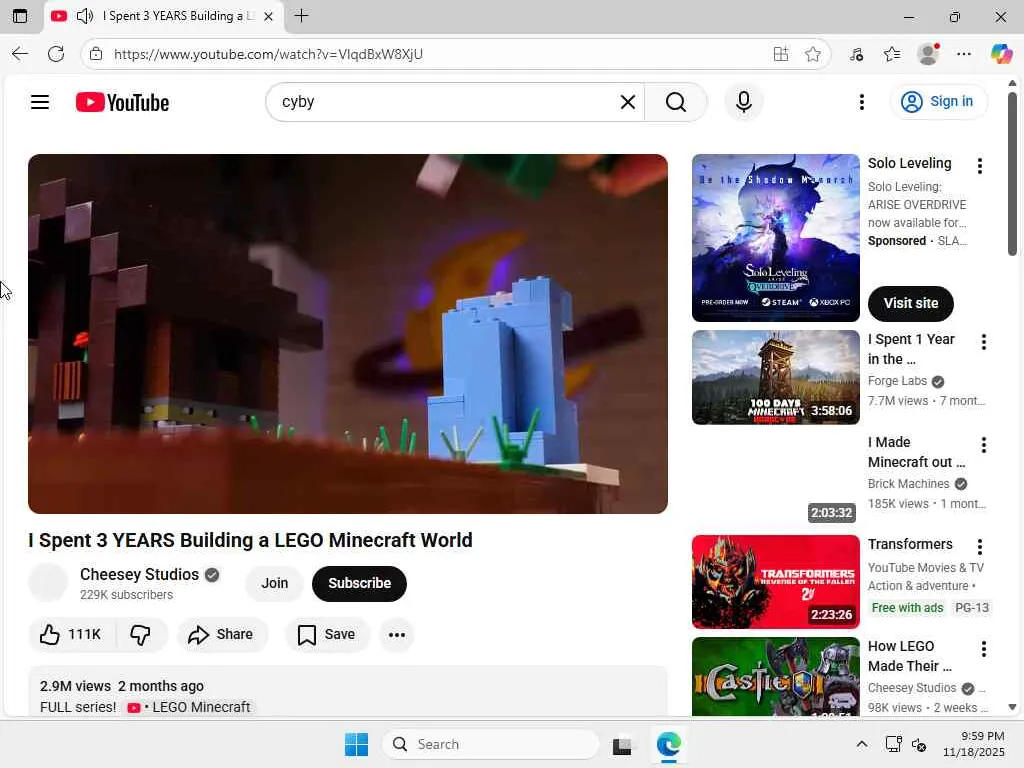Screen dimensions: 1024x768
Task: Click the main video player
Action: coord(347,334)
